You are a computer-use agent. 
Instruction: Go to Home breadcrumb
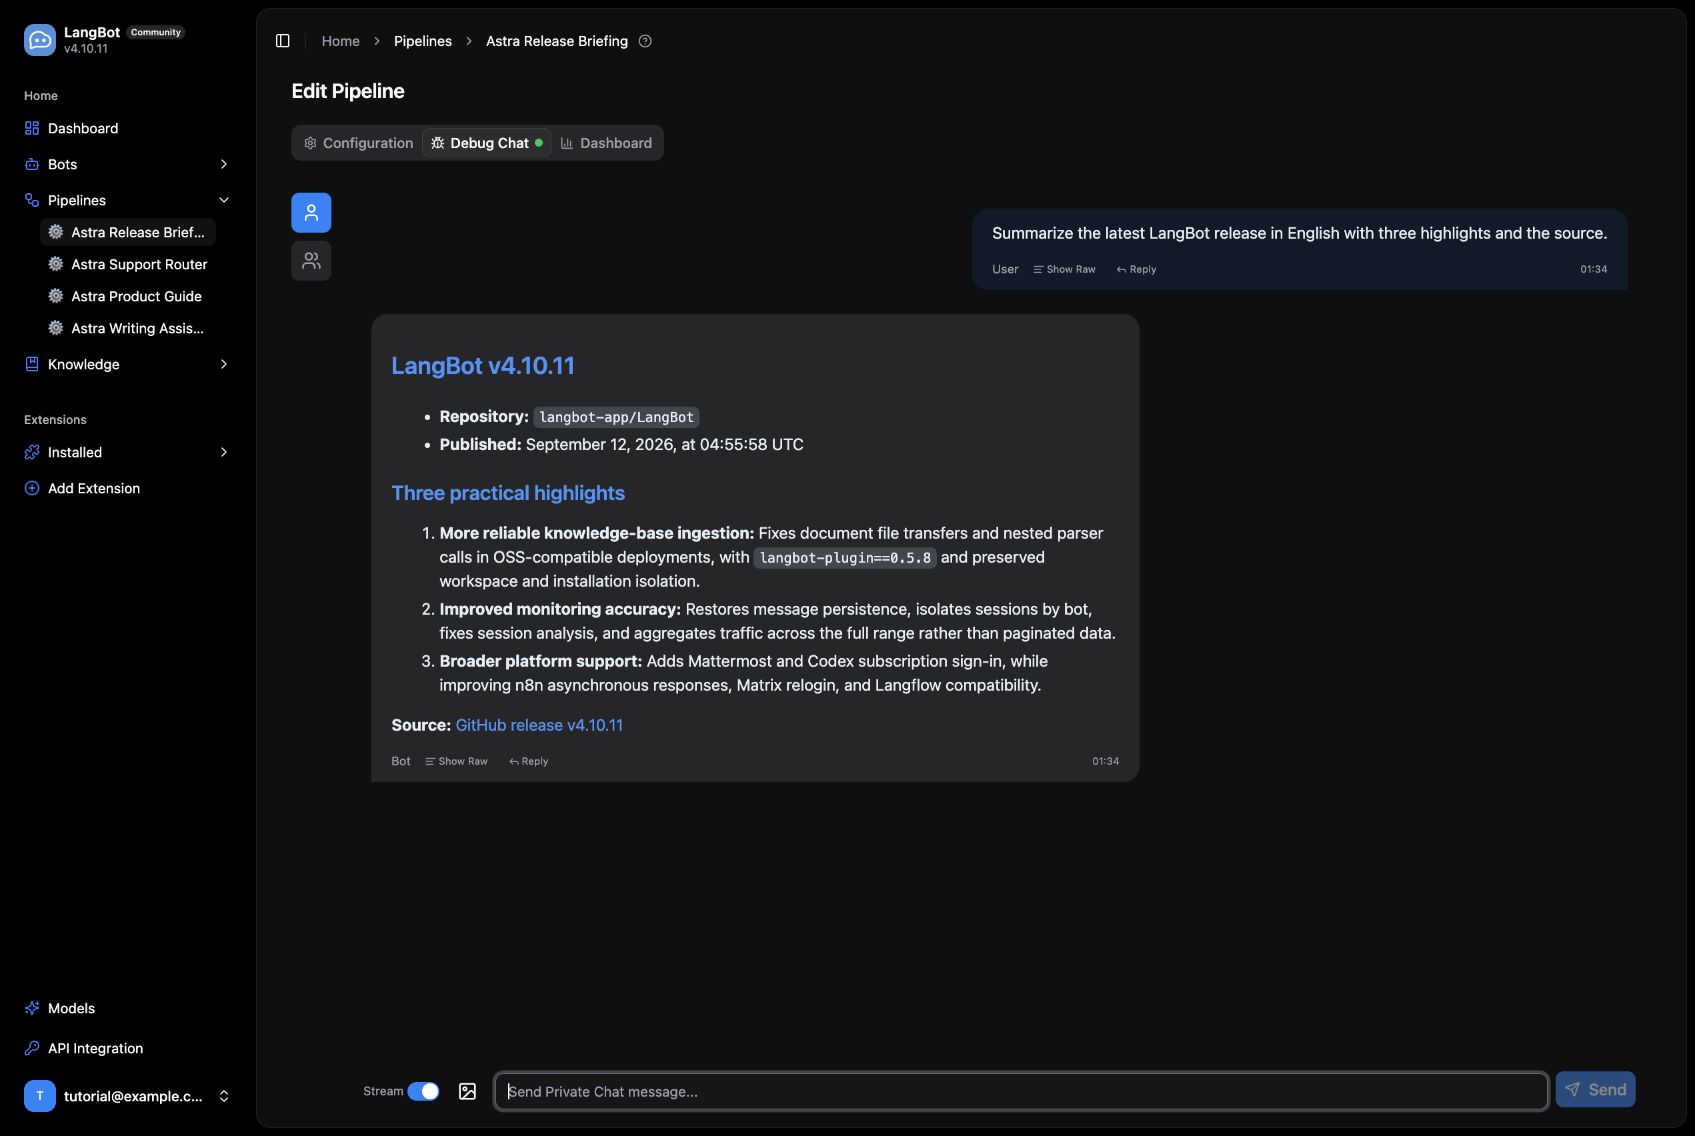pos(340,41)
